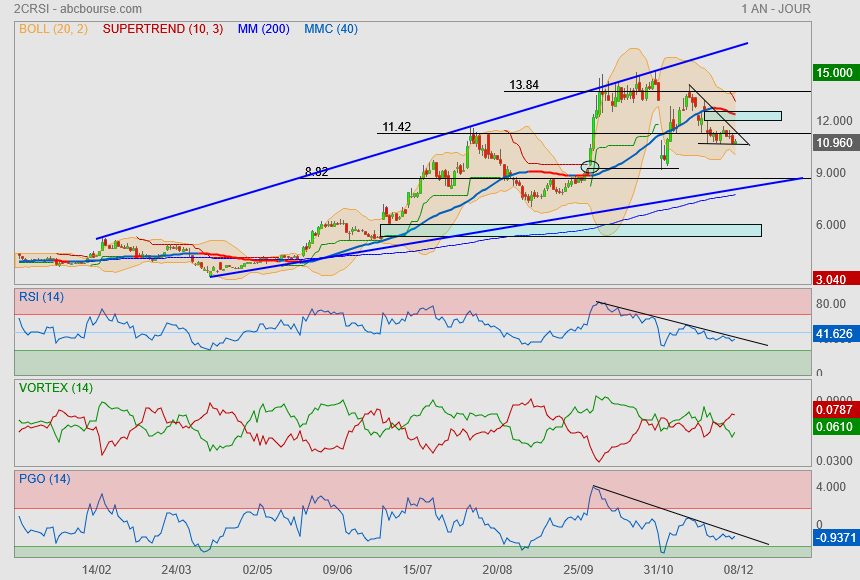Screen dimensions: 860x580
Task: Click the MM (200) moving average label
Action: [264, 29]
